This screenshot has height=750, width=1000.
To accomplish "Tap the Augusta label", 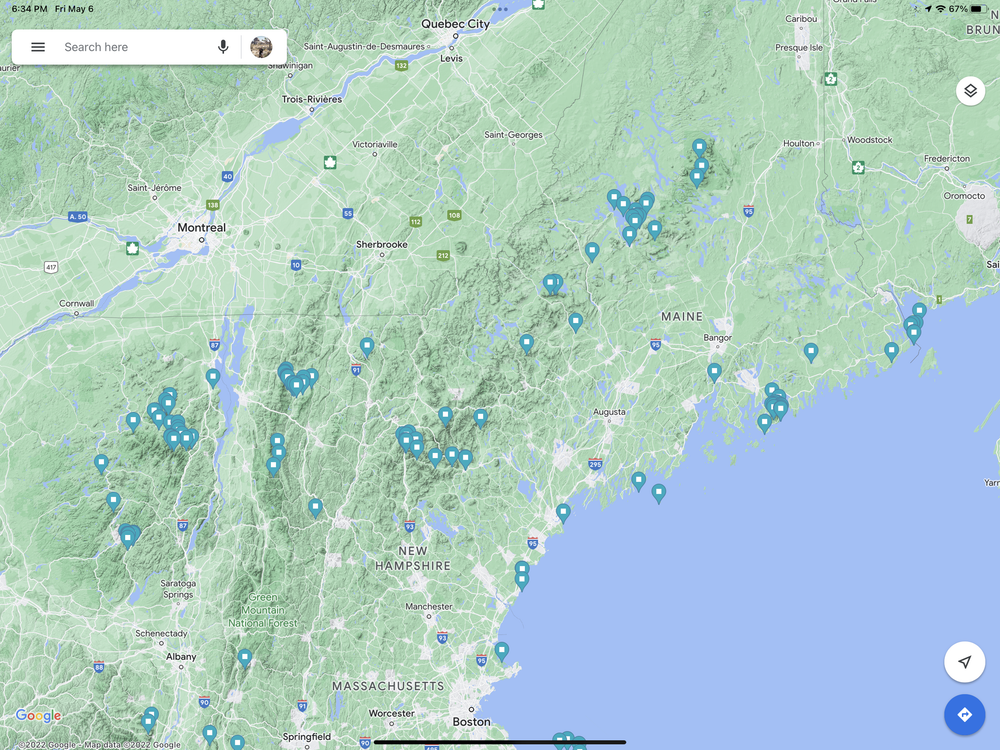I will 609,412.
